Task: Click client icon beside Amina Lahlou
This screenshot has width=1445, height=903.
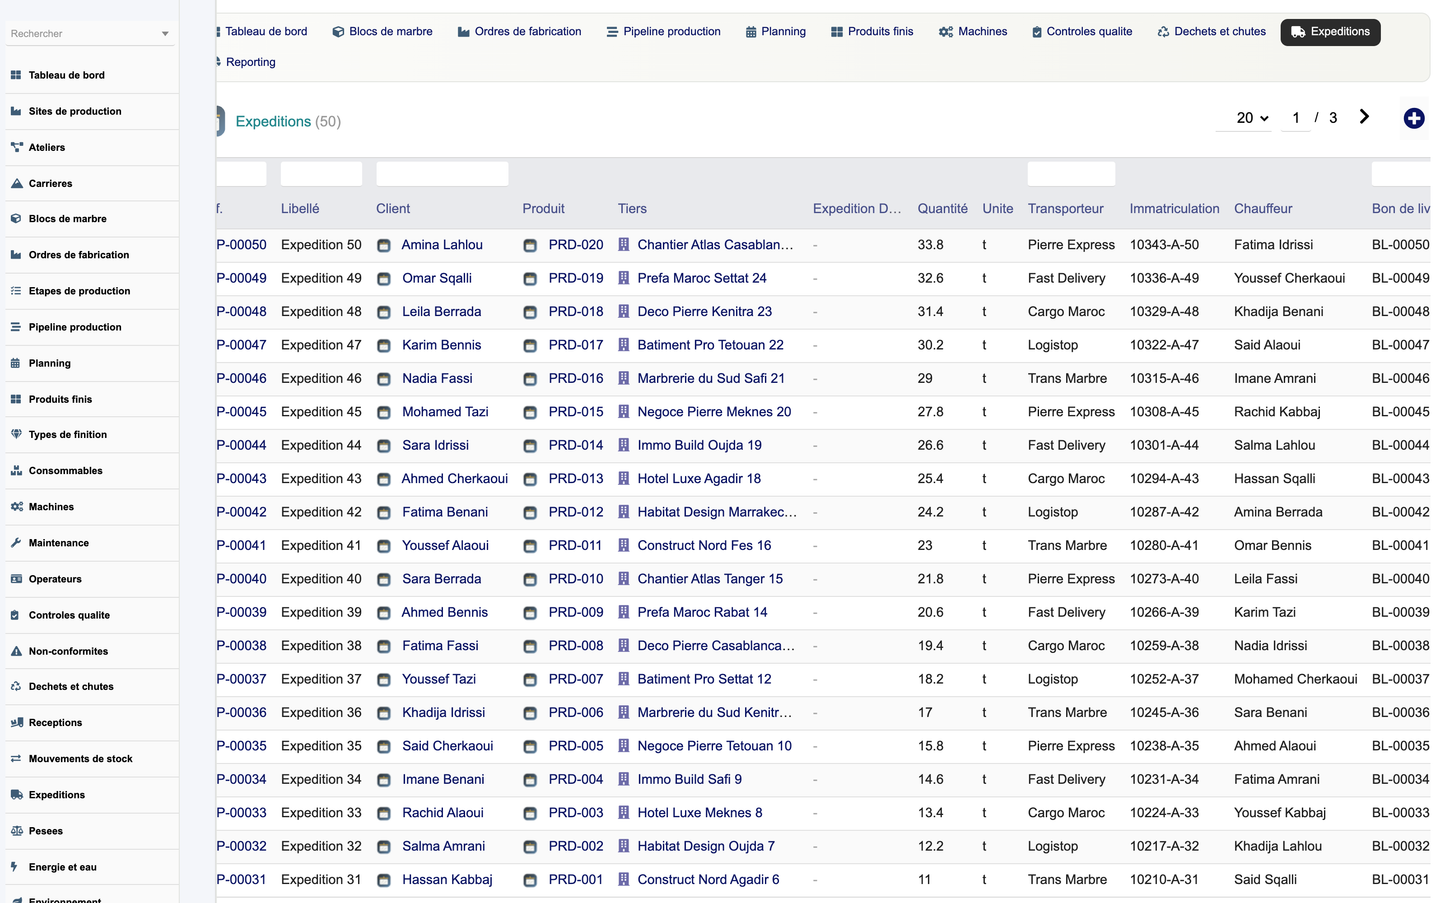Action: [383, 245]
